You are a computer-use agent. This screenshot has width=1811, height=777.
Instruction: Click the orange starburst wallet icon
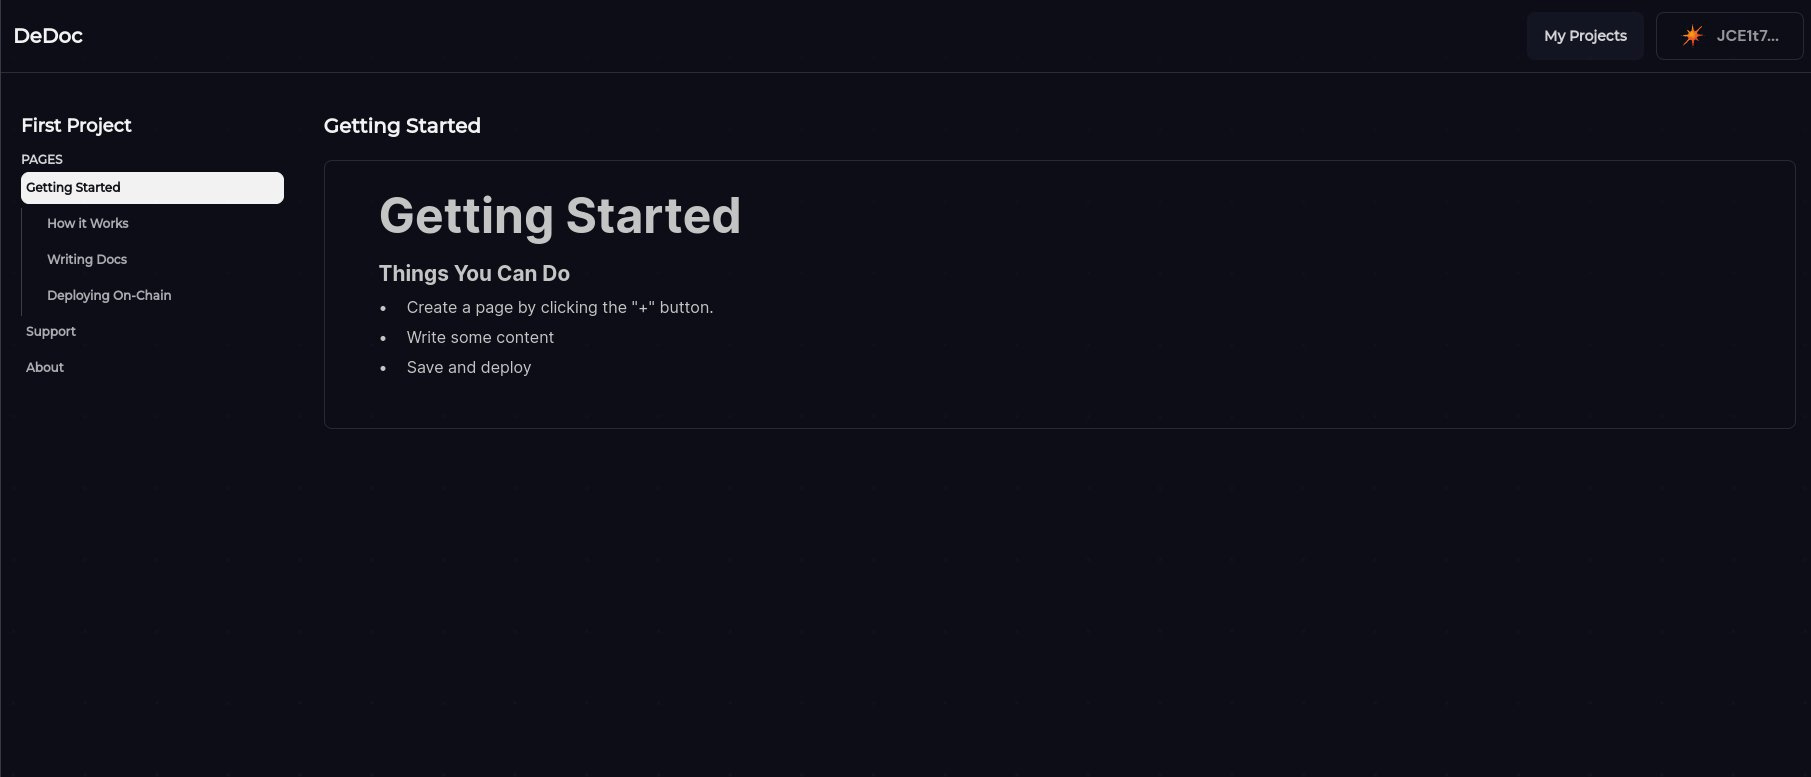tap(1691, 36)
